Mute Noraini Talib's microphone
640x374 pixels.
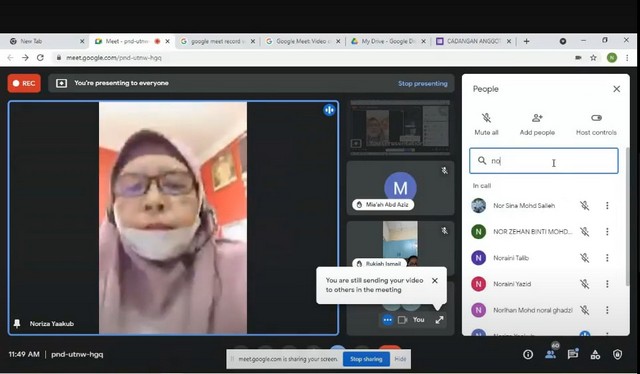tap(584, 258)
